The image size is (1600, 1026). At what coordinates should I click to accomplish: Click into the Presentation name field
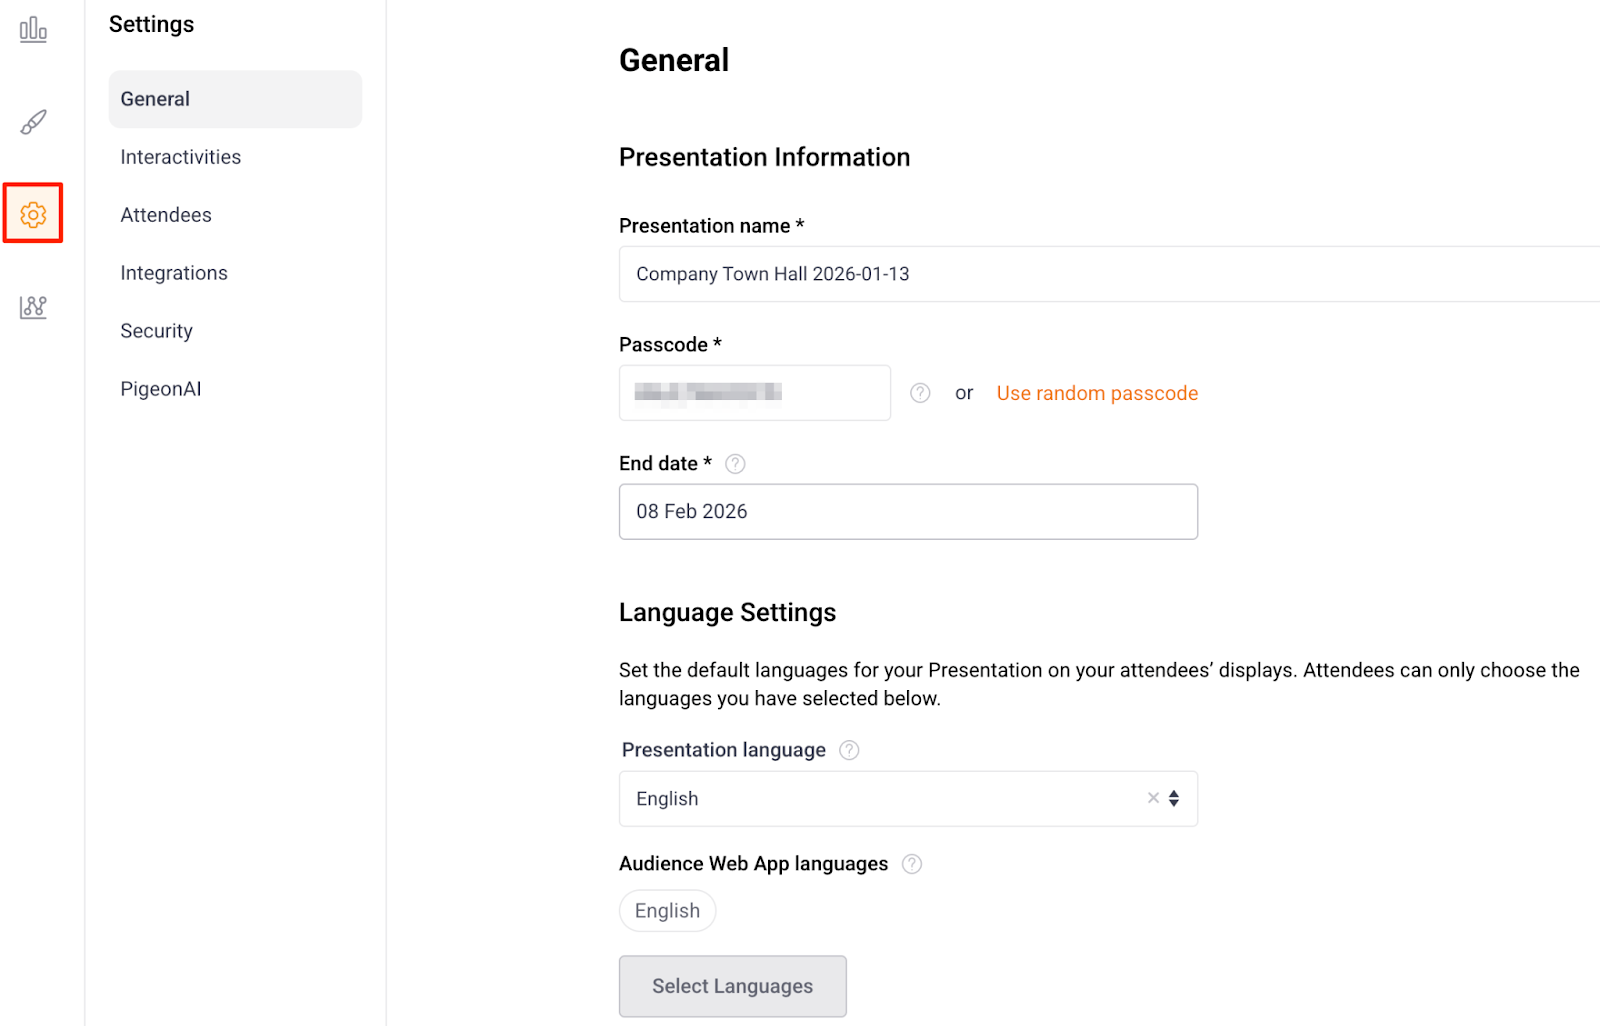click(x=1100, y=274)
